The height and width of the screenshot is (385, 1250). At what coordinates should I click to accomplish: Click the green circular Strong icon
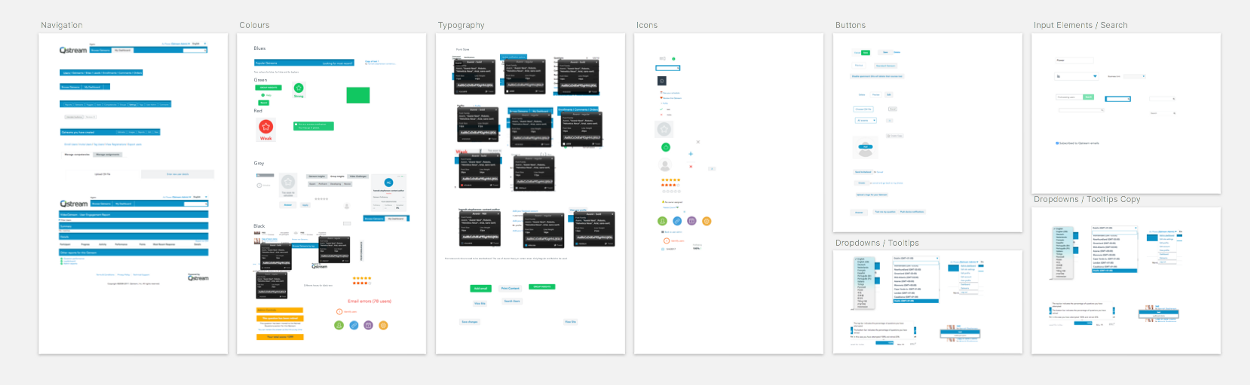coord(298,89)
